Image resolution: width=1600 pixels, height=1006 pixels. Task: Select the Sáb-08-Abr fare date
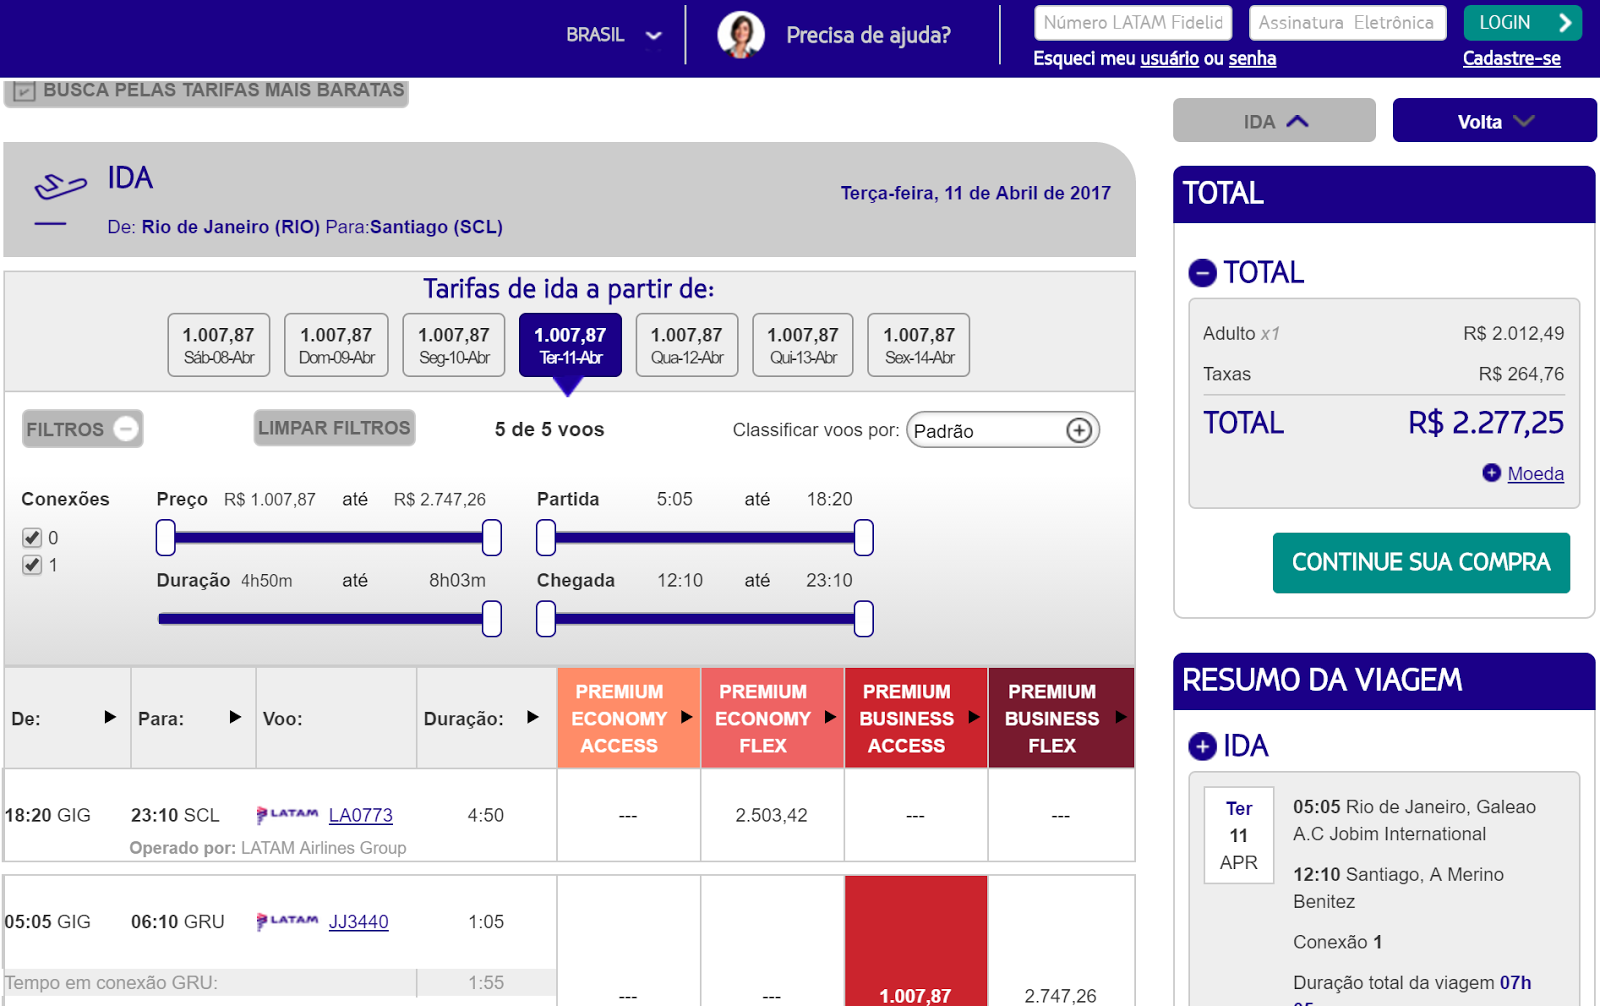[219, 345]
